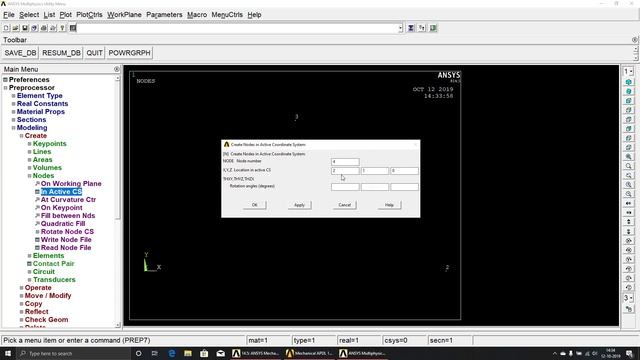
Task: Select the Oblique View icon
Action: (x=629, y=91)
